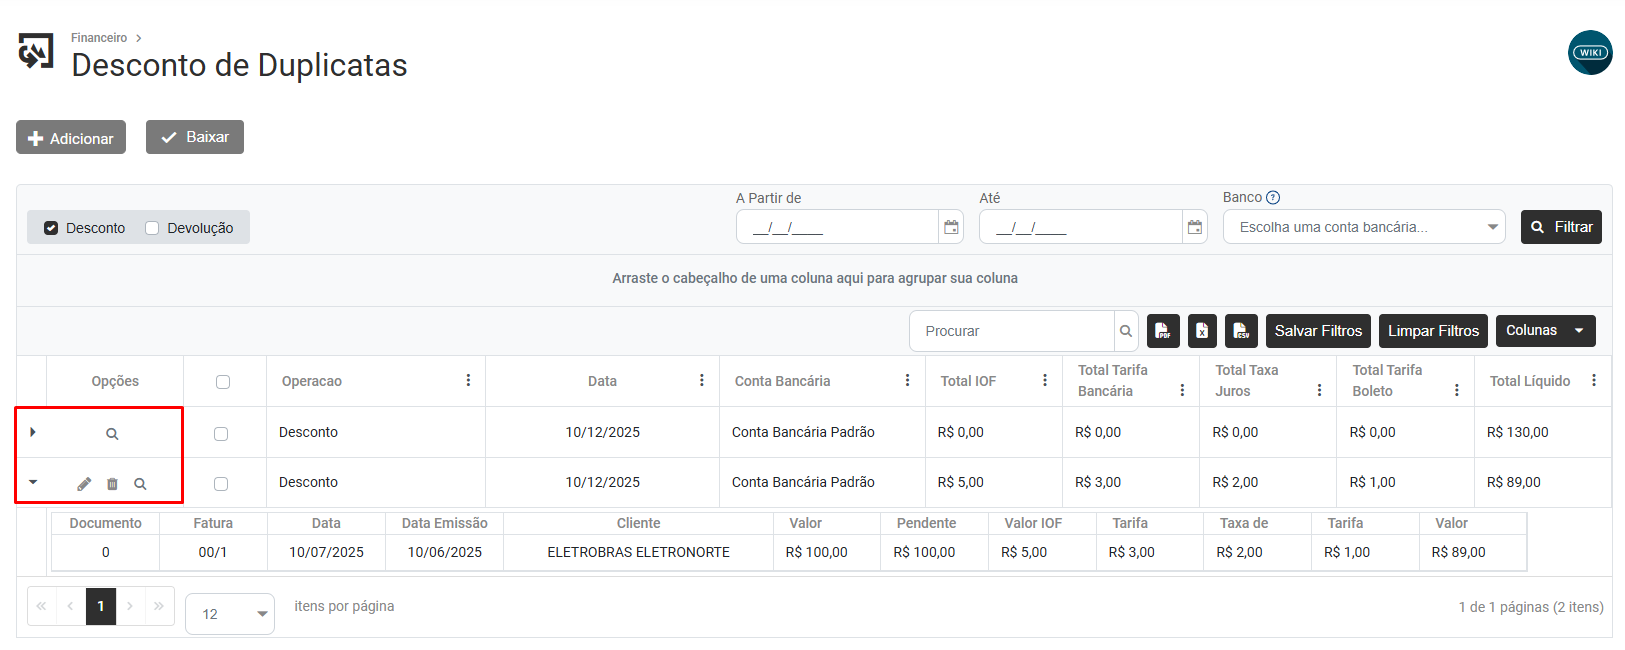
Task: Open calendar picker for 'Até' date
Action: [1194, 228]
